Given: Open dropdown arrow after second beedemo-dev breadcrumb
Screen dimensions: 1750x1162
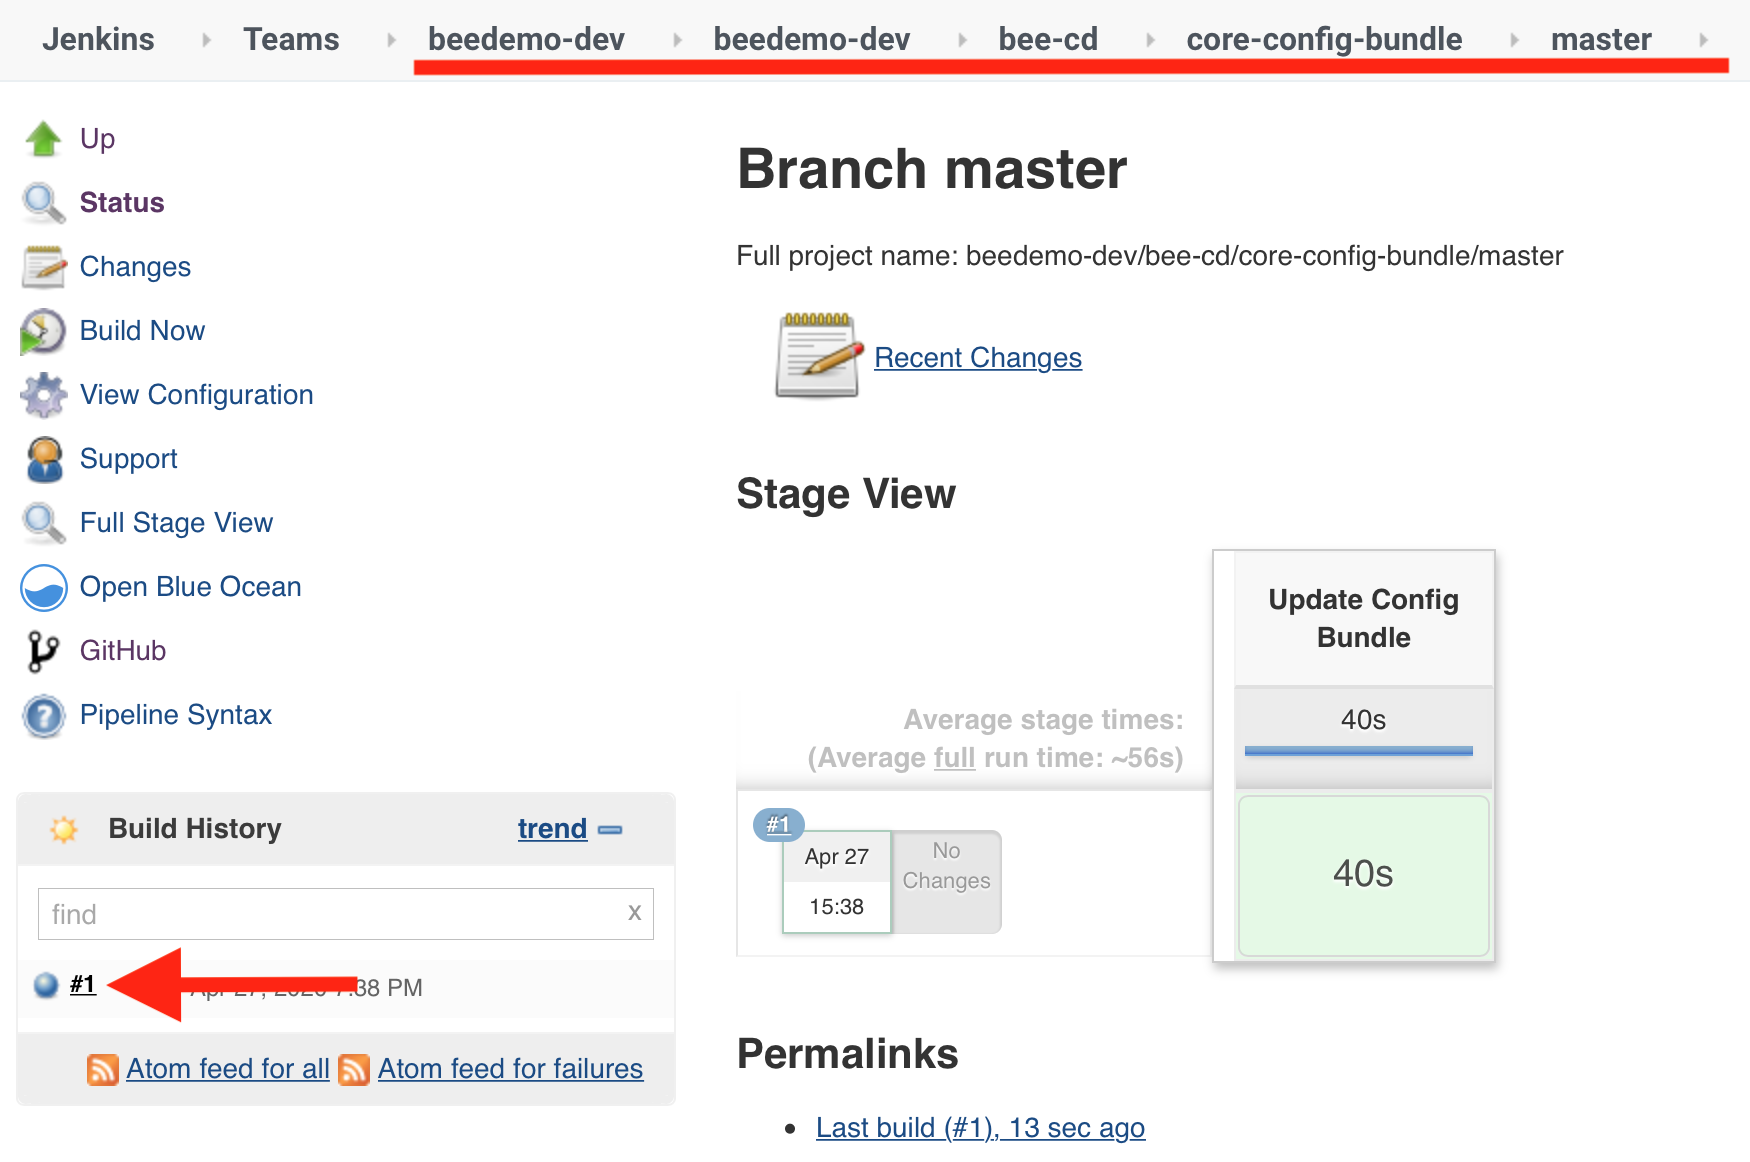Looking at the screenshot, I should point(962,40).
